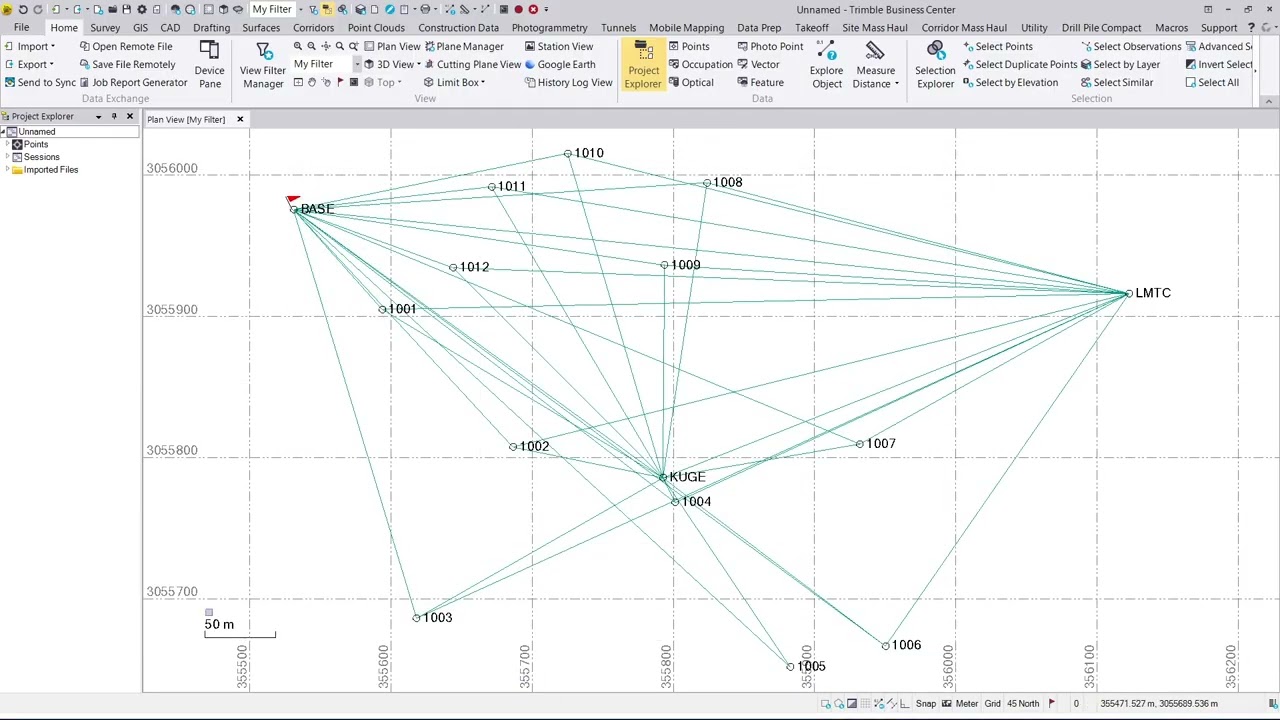
Task: Click Select by Elevation
Action: [x=1010, y=82]
